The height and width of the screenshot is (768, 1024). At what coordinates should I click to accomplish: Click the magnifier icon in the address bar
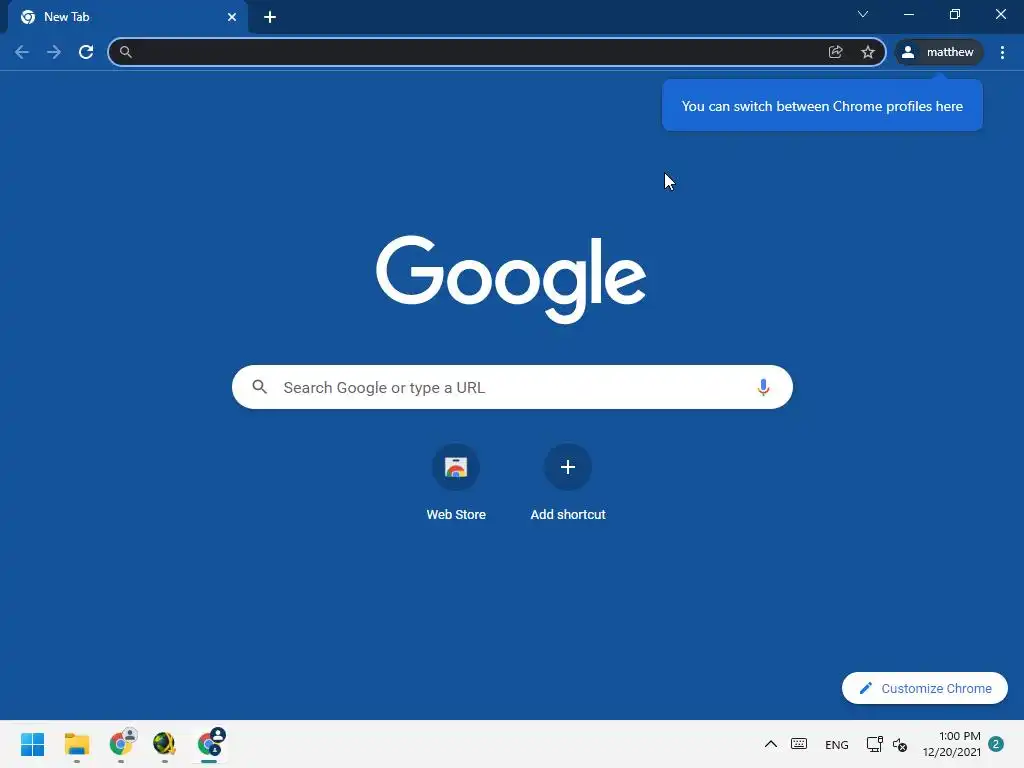(x=125, y=52)
